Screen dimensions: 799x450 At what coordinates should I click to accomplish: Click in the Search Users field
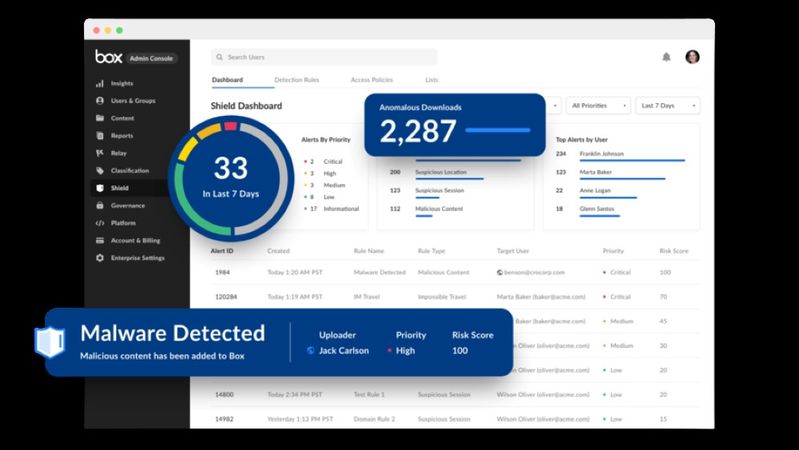point(324,57)
